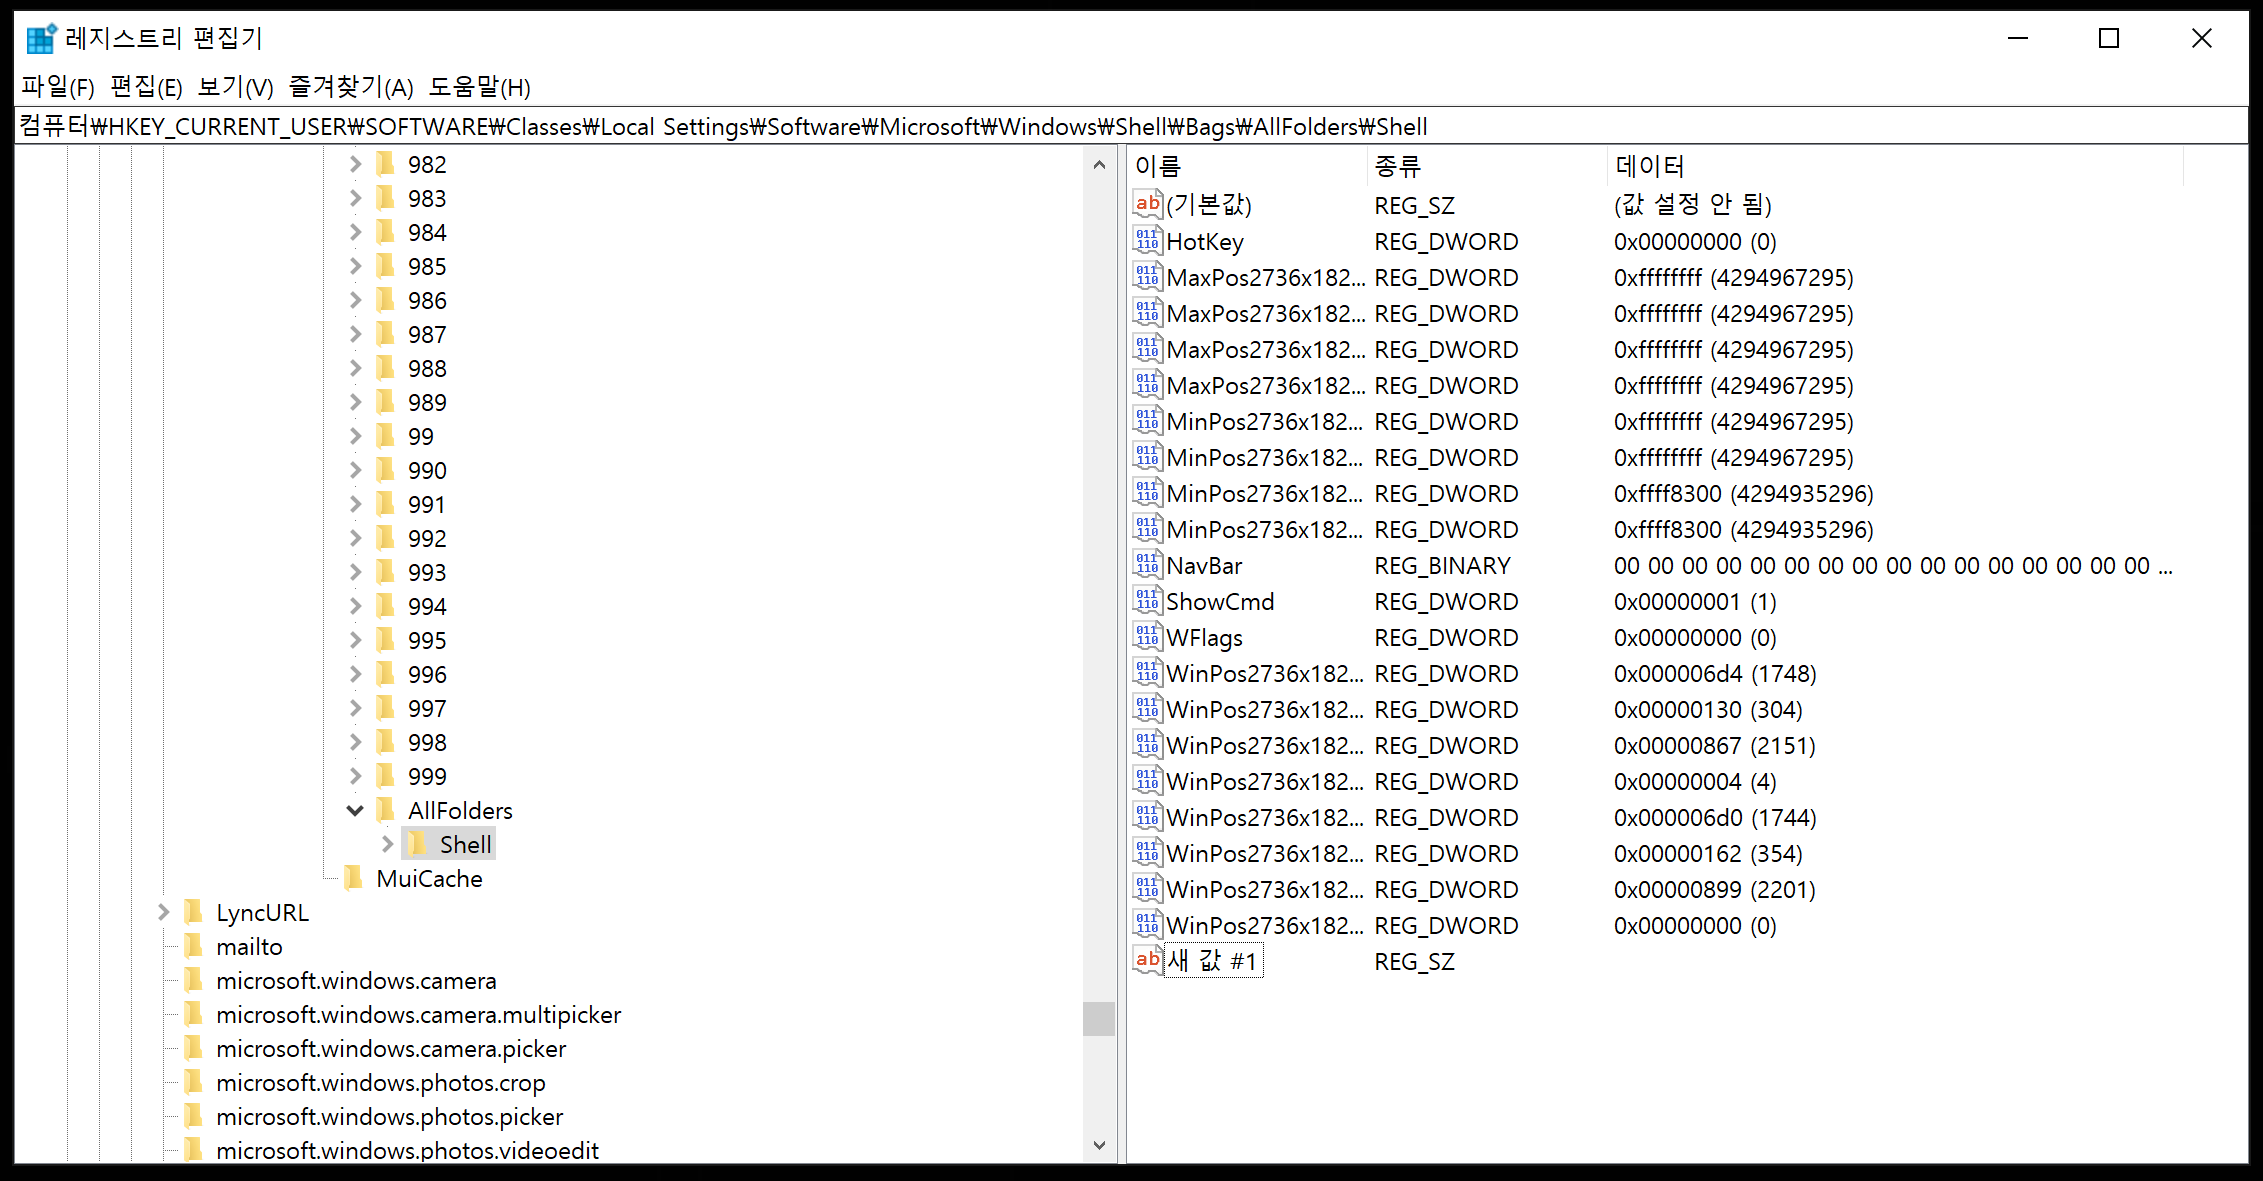Click the MuiCache folder icon

click(x=354, y=878)
